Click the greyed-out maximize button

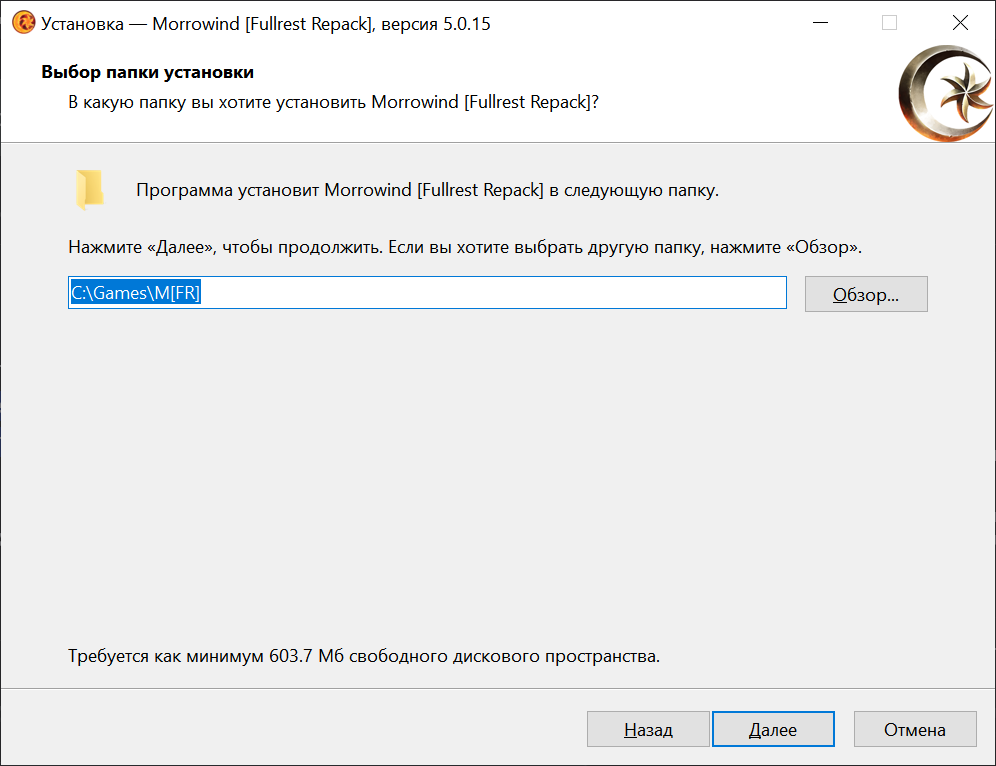[x=889, y=23]
